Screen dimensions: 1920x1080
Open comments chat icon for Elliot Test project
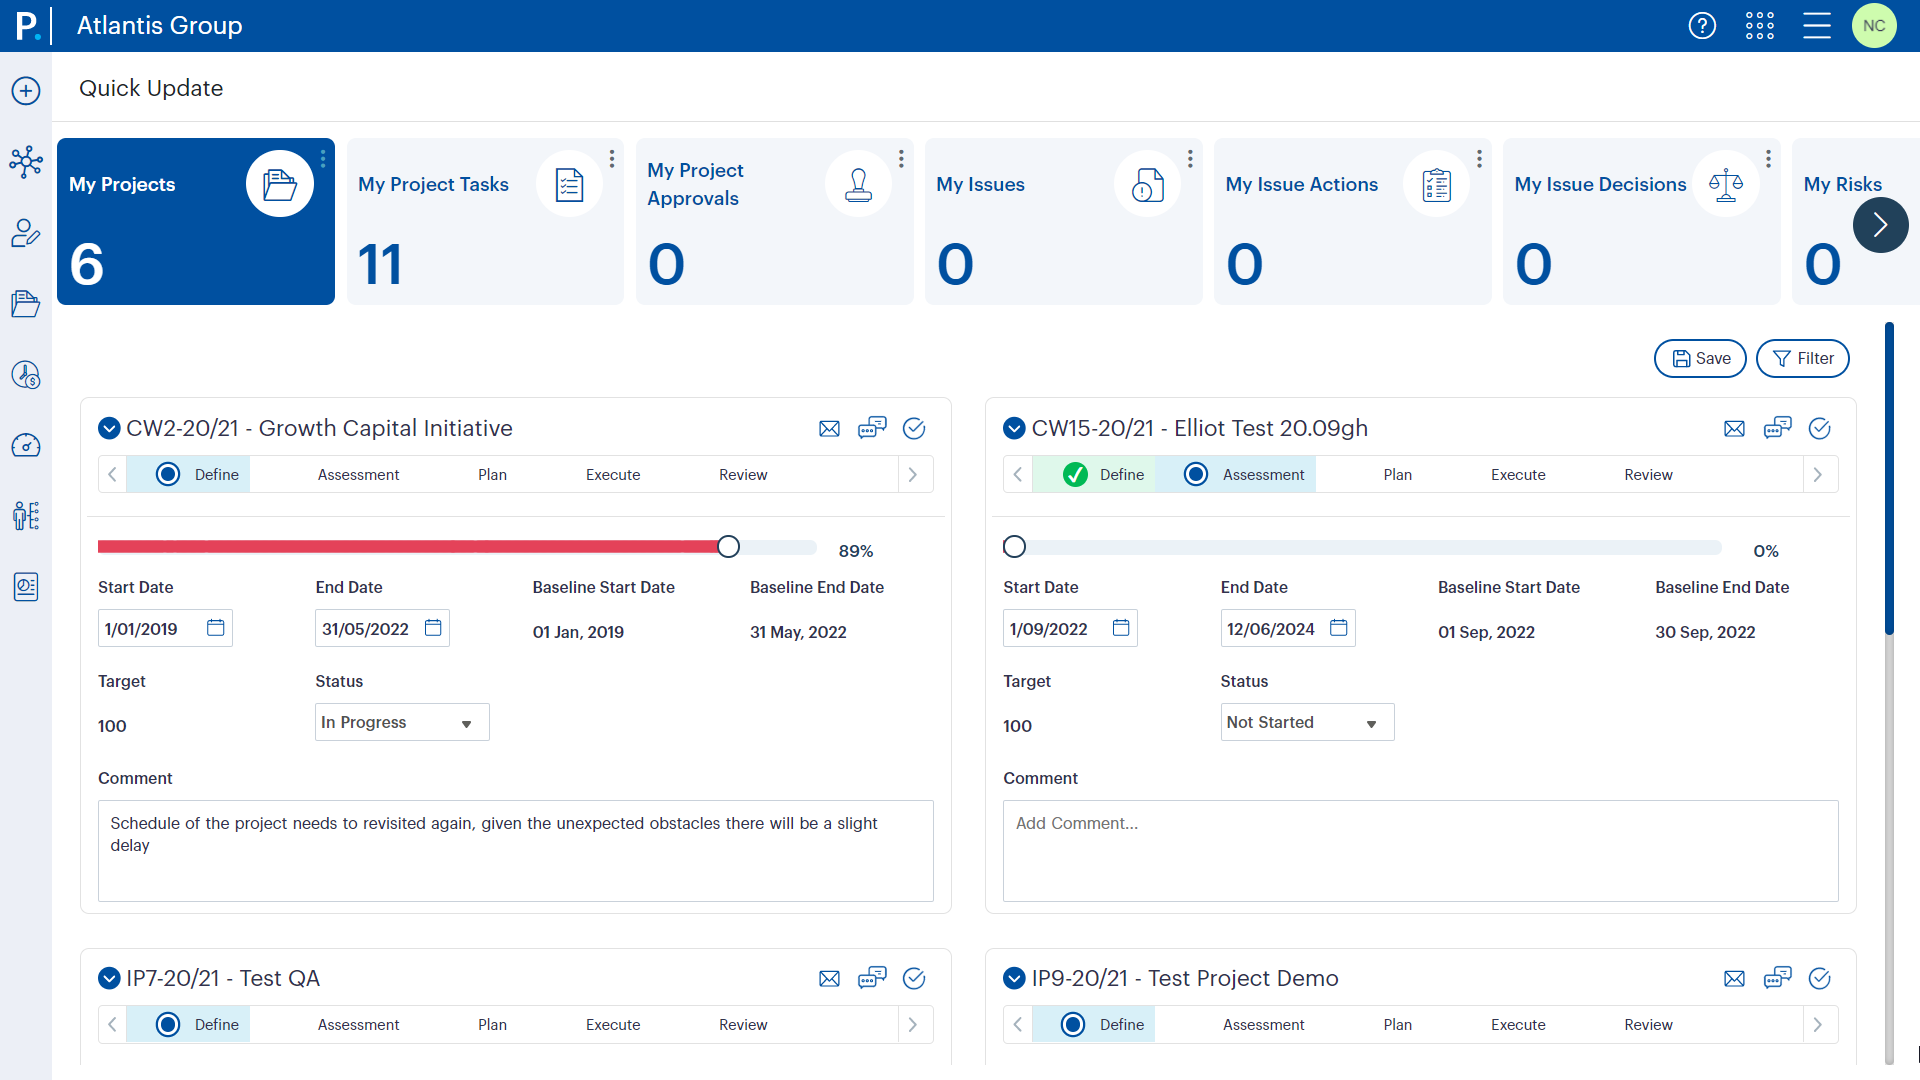1777,428
